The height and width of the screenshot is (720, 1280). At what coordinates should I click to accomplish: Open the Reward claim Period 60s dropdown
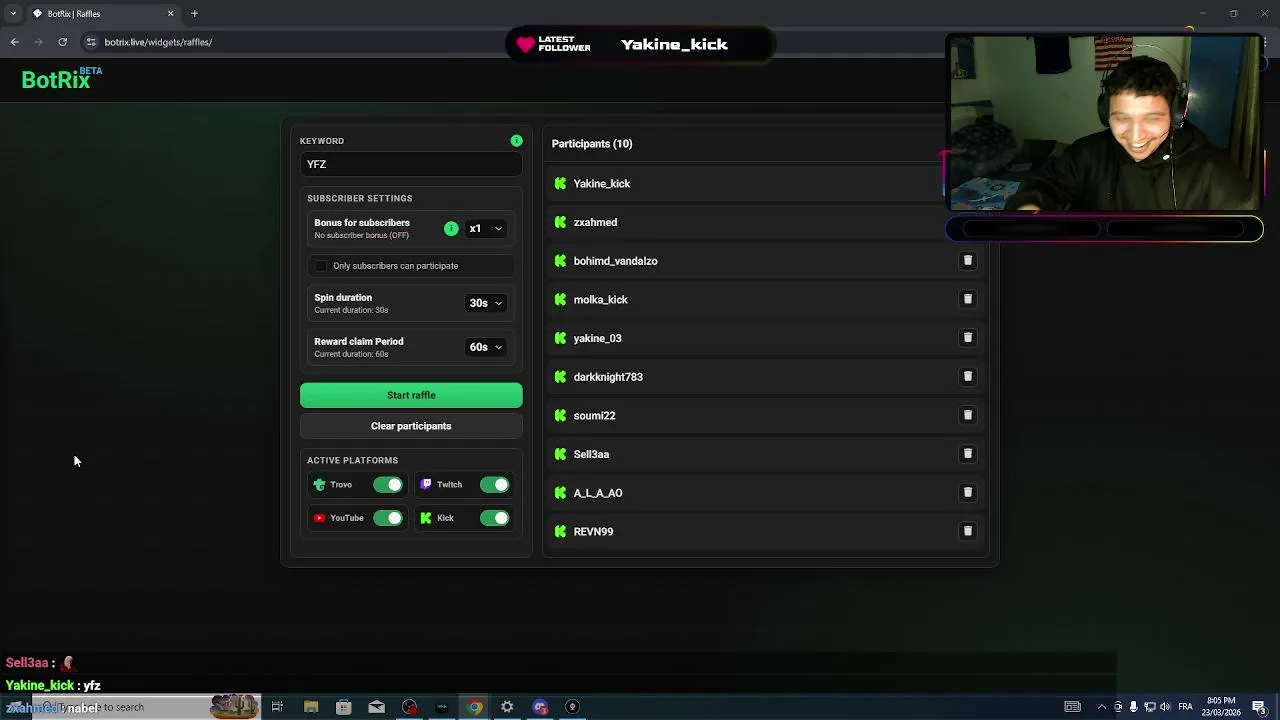pos(486,347)
